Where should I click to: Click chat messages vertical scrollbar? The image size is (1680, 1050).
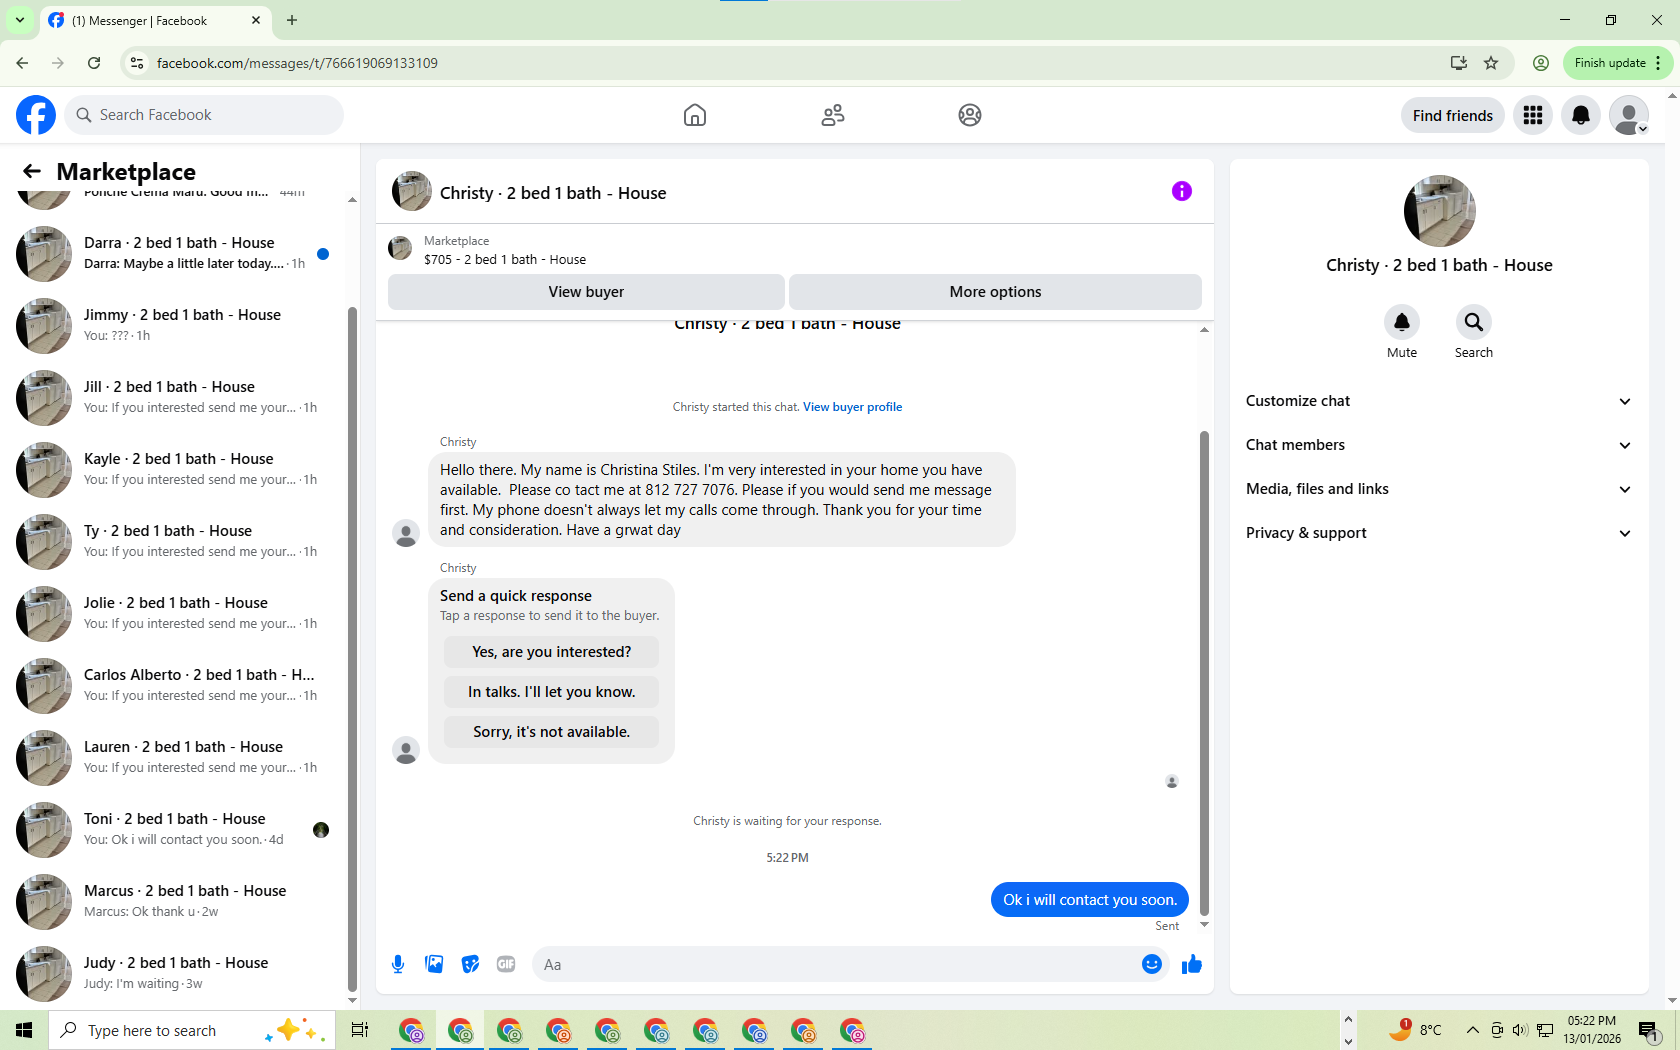pyautogui.click(x=1204, y=673)
